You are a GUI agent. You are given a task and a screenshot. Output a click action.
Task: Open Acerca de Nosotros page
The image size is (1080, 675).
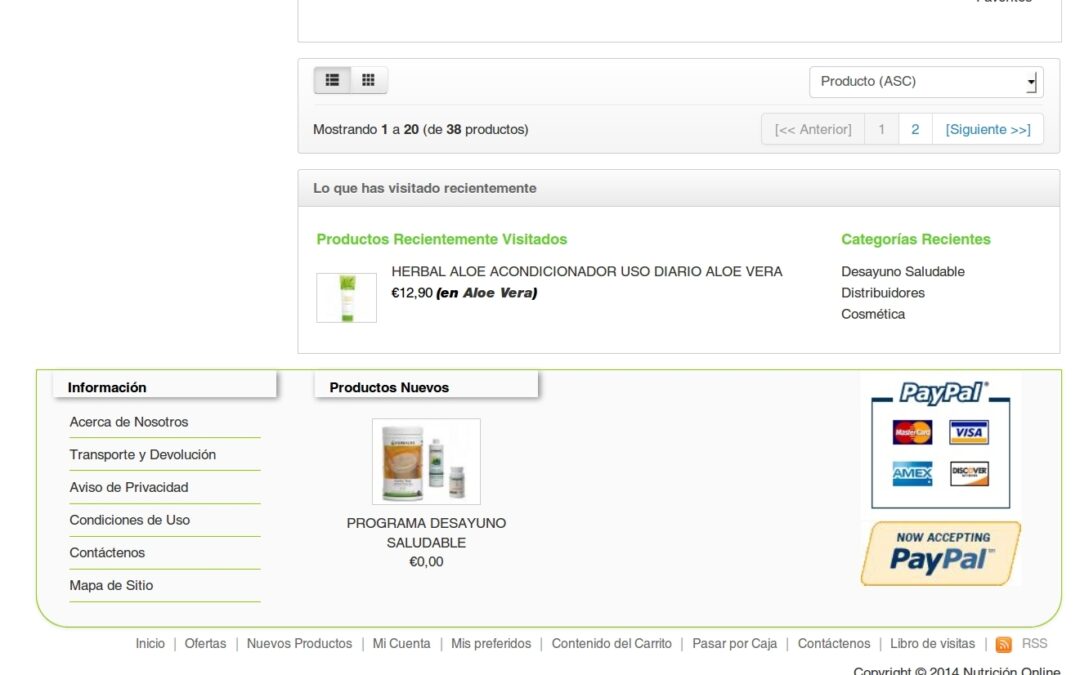129,422
